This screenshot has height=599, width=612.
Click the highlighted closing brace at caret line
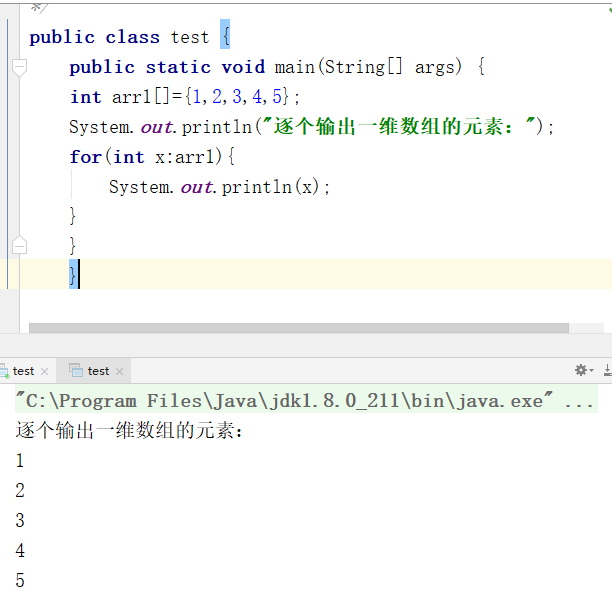[73, 274]
